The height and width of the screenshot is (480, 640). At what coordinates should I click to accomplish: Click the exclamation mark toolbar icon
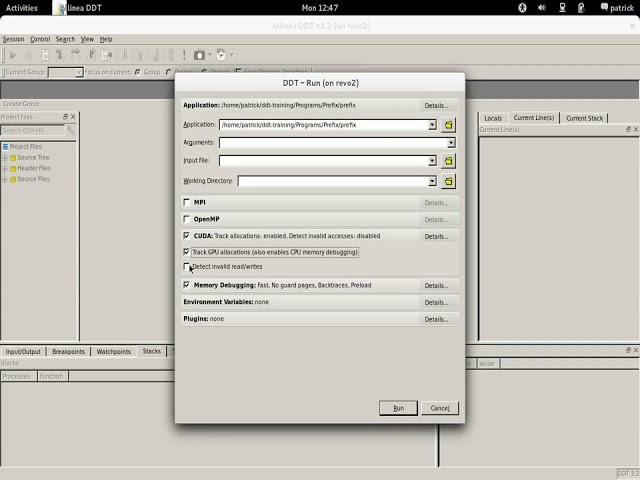(x=184, y=55)
